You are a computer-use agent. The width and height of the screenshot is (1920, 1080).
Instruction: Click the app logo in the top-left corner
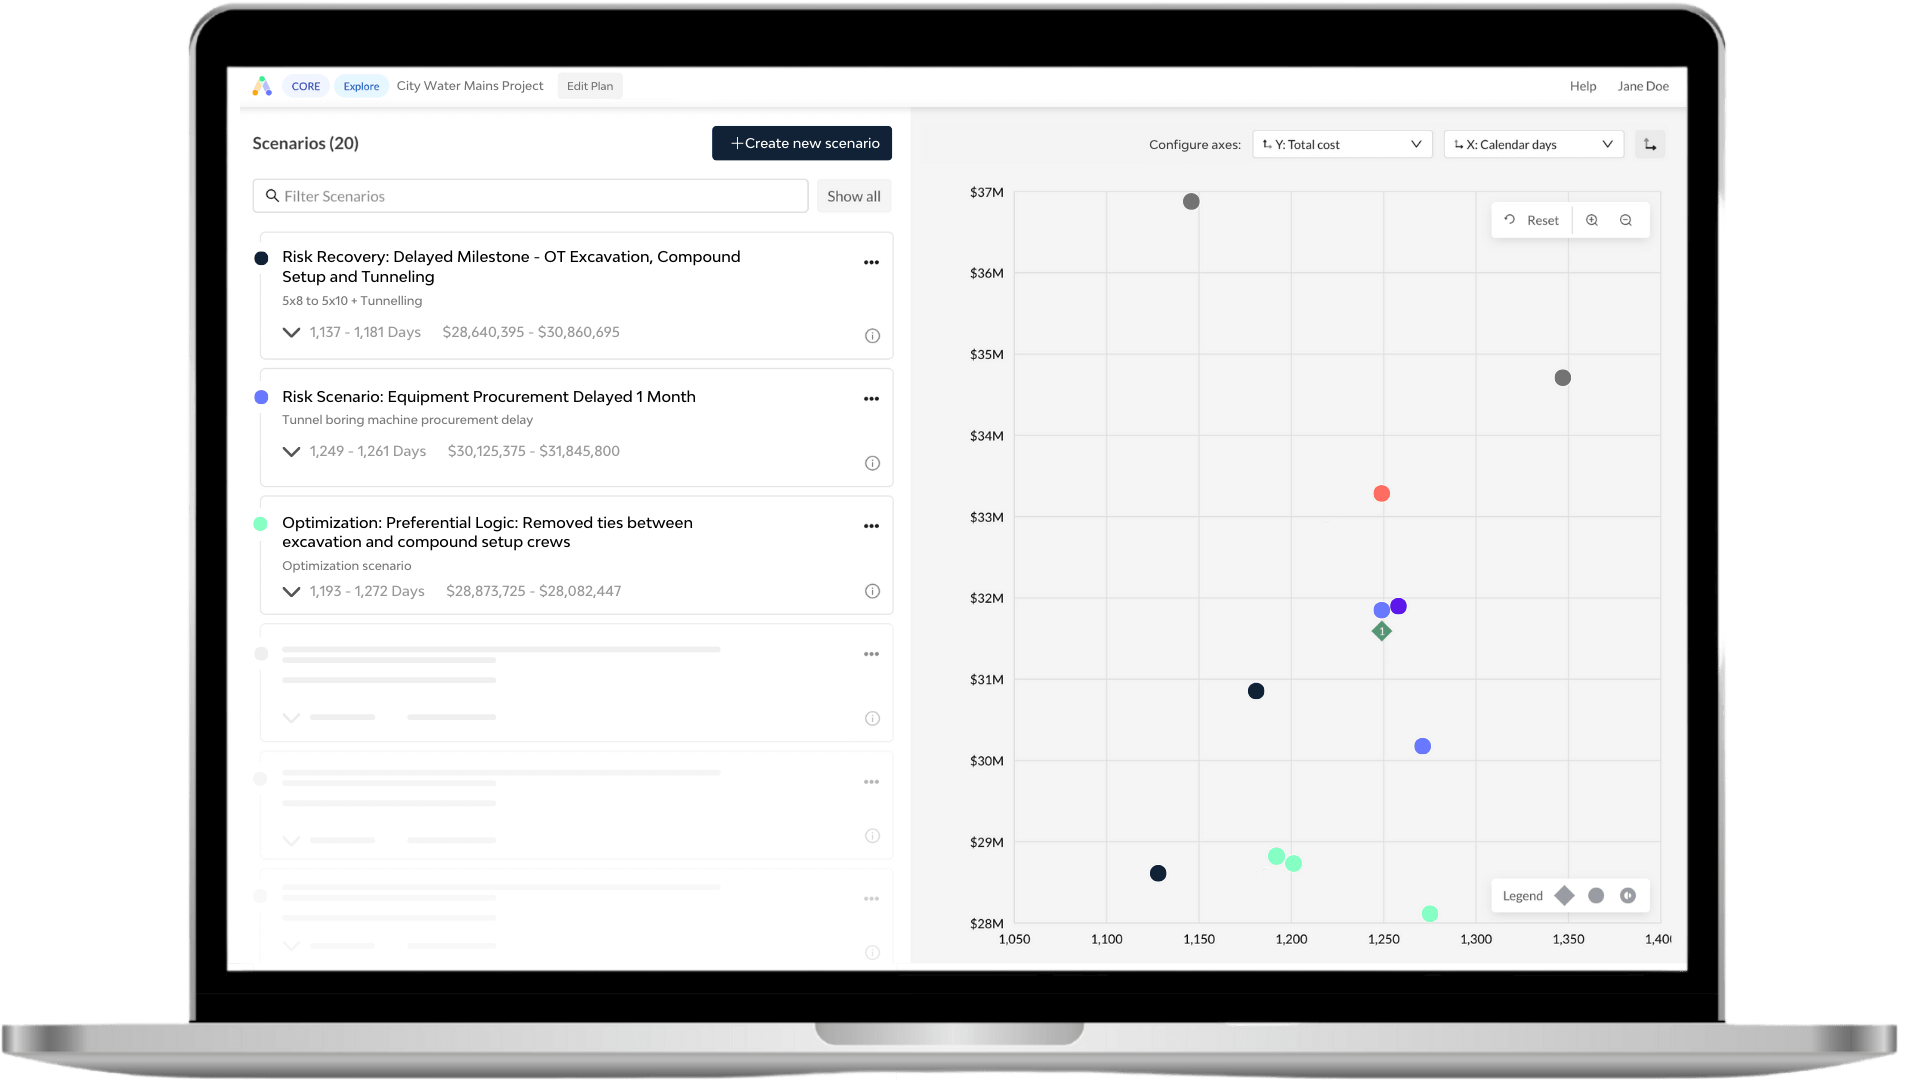(262, 86)
